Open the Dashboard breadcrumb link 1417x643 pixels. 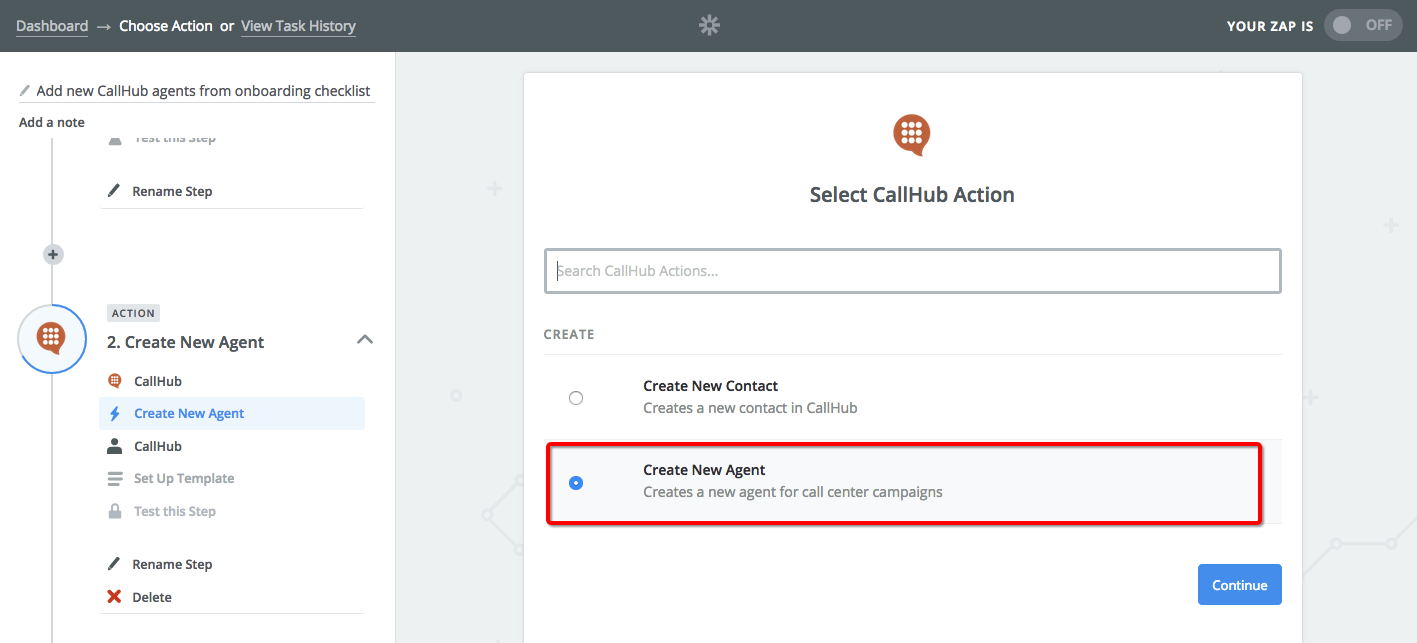pos(52,26)
